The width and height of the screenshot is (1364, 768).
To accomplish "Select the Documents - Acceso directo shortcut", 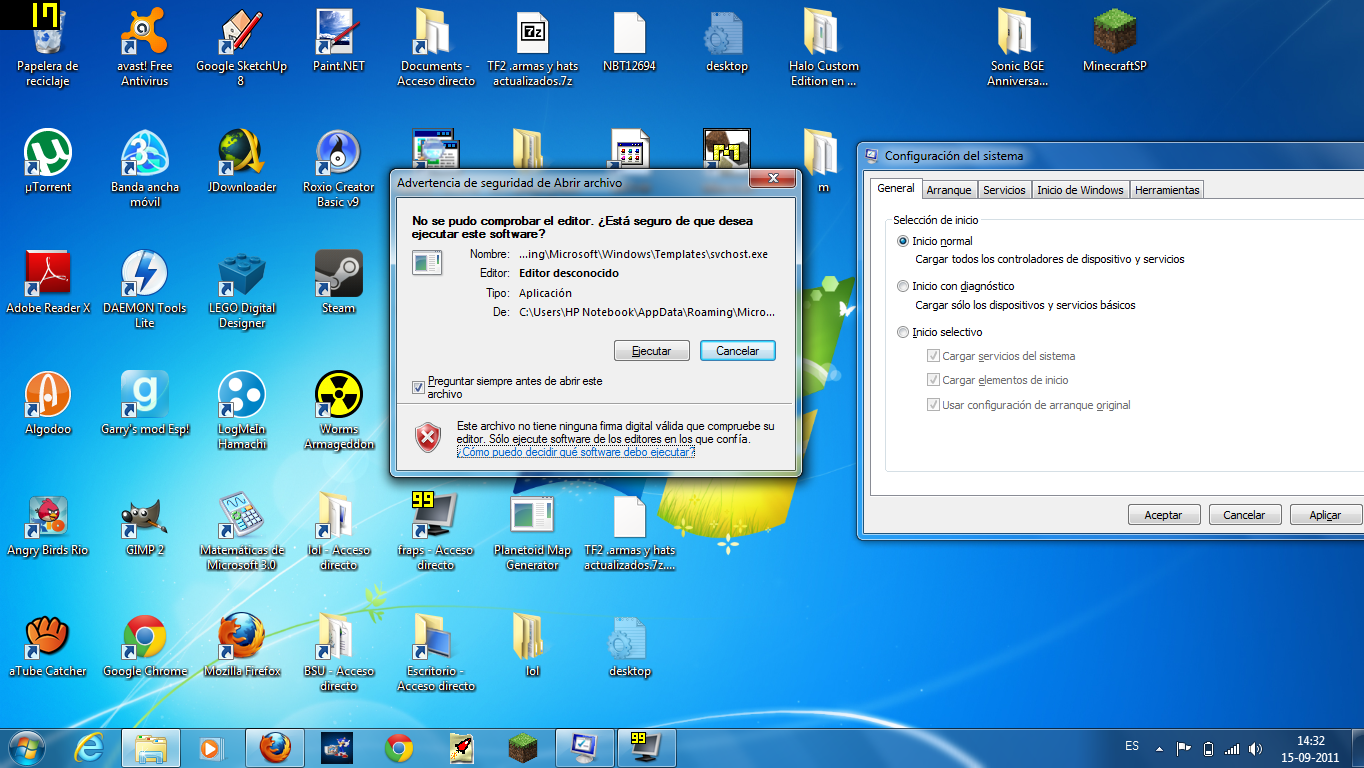I will click(435, 48).
